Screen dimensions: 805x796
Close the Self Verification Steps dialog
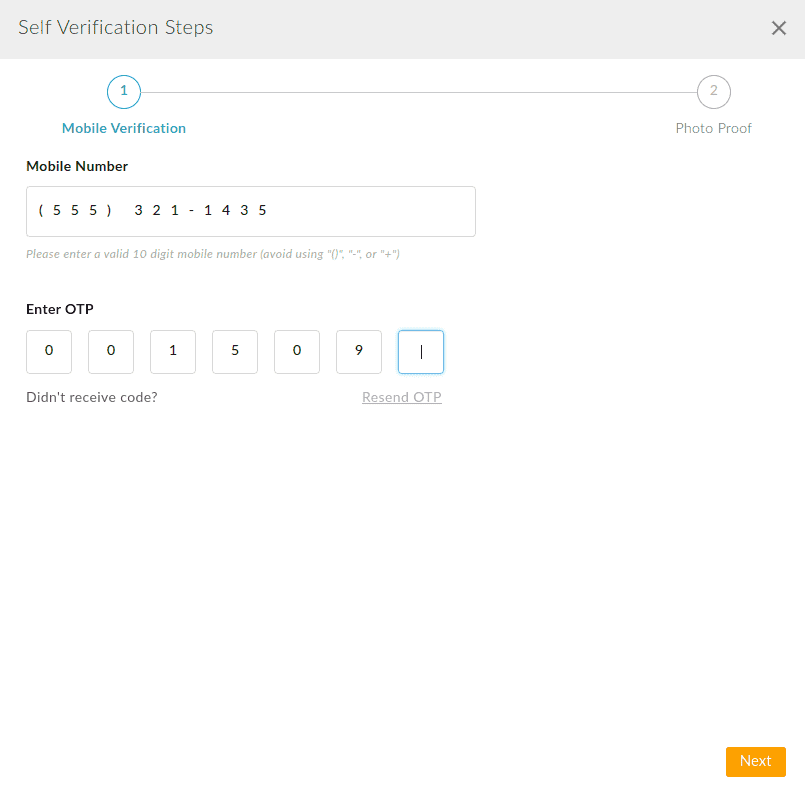click(778, 28)
